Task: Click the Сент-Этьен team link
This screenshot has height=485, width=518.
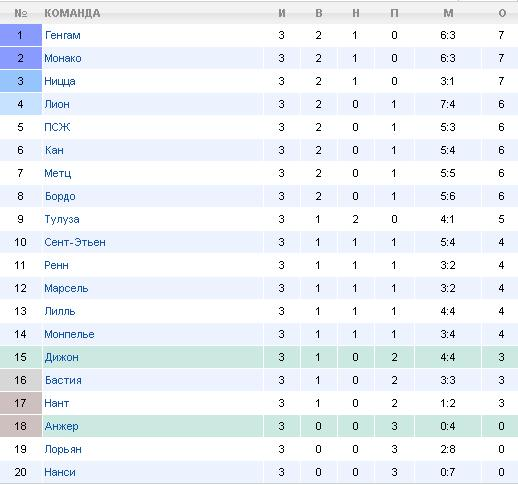Action: (x=75, y=242)
